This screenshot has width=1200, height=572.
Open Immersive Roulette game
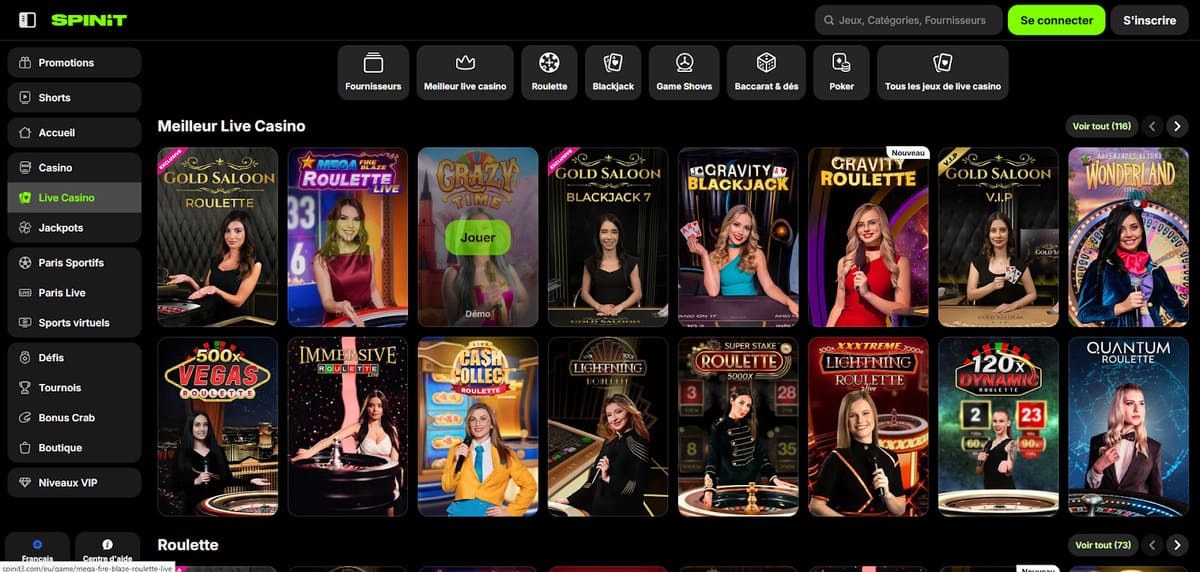(x=348, y=426)
